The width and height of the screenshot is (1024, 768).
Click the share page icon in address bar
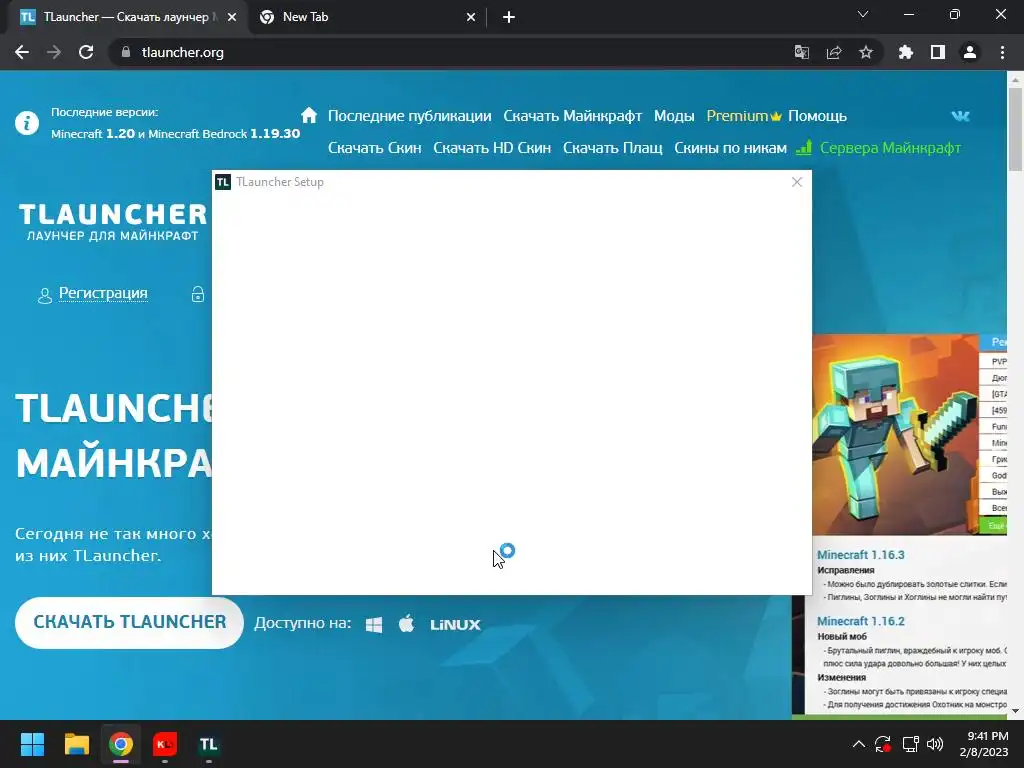pos(834,52)
